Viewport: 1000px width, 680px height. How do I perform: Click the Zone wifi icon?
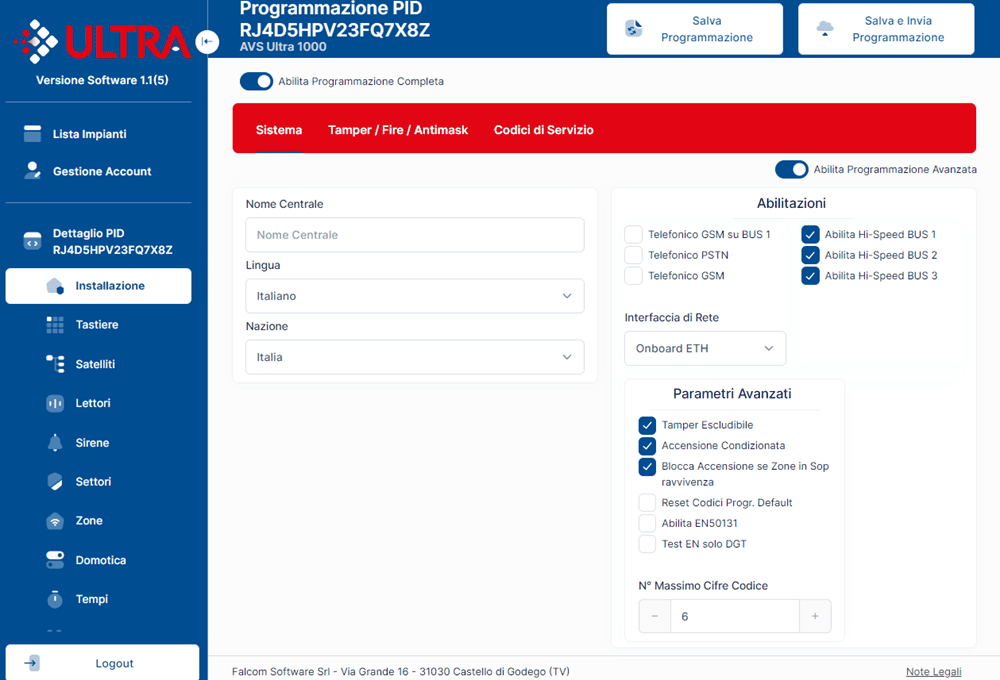pyautogui.click(x=55, y=521)
